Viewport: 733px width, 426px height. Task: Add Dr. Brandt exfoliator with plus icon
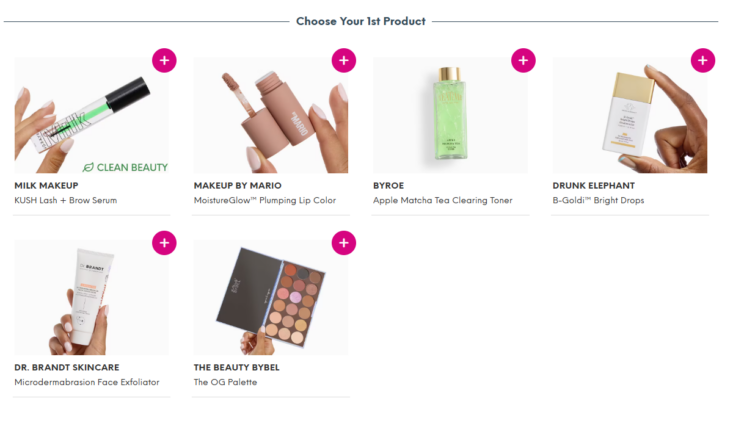[164, 243]
